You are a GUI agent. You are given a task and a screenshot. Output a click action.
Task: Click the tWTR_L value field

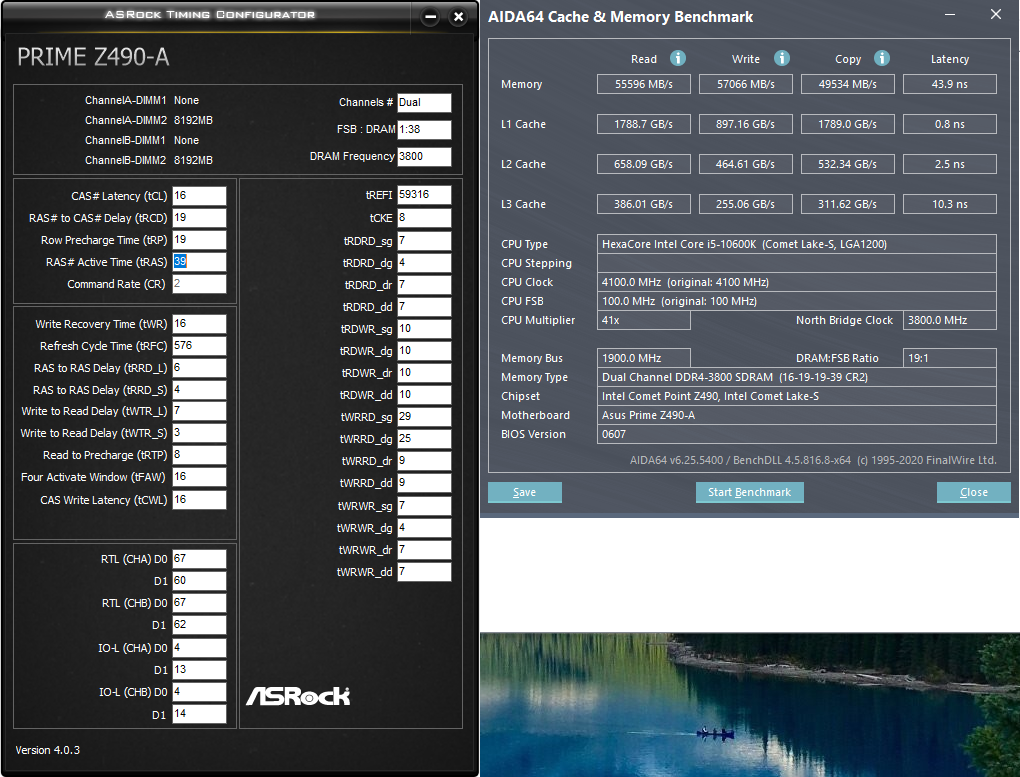(199, 411)
